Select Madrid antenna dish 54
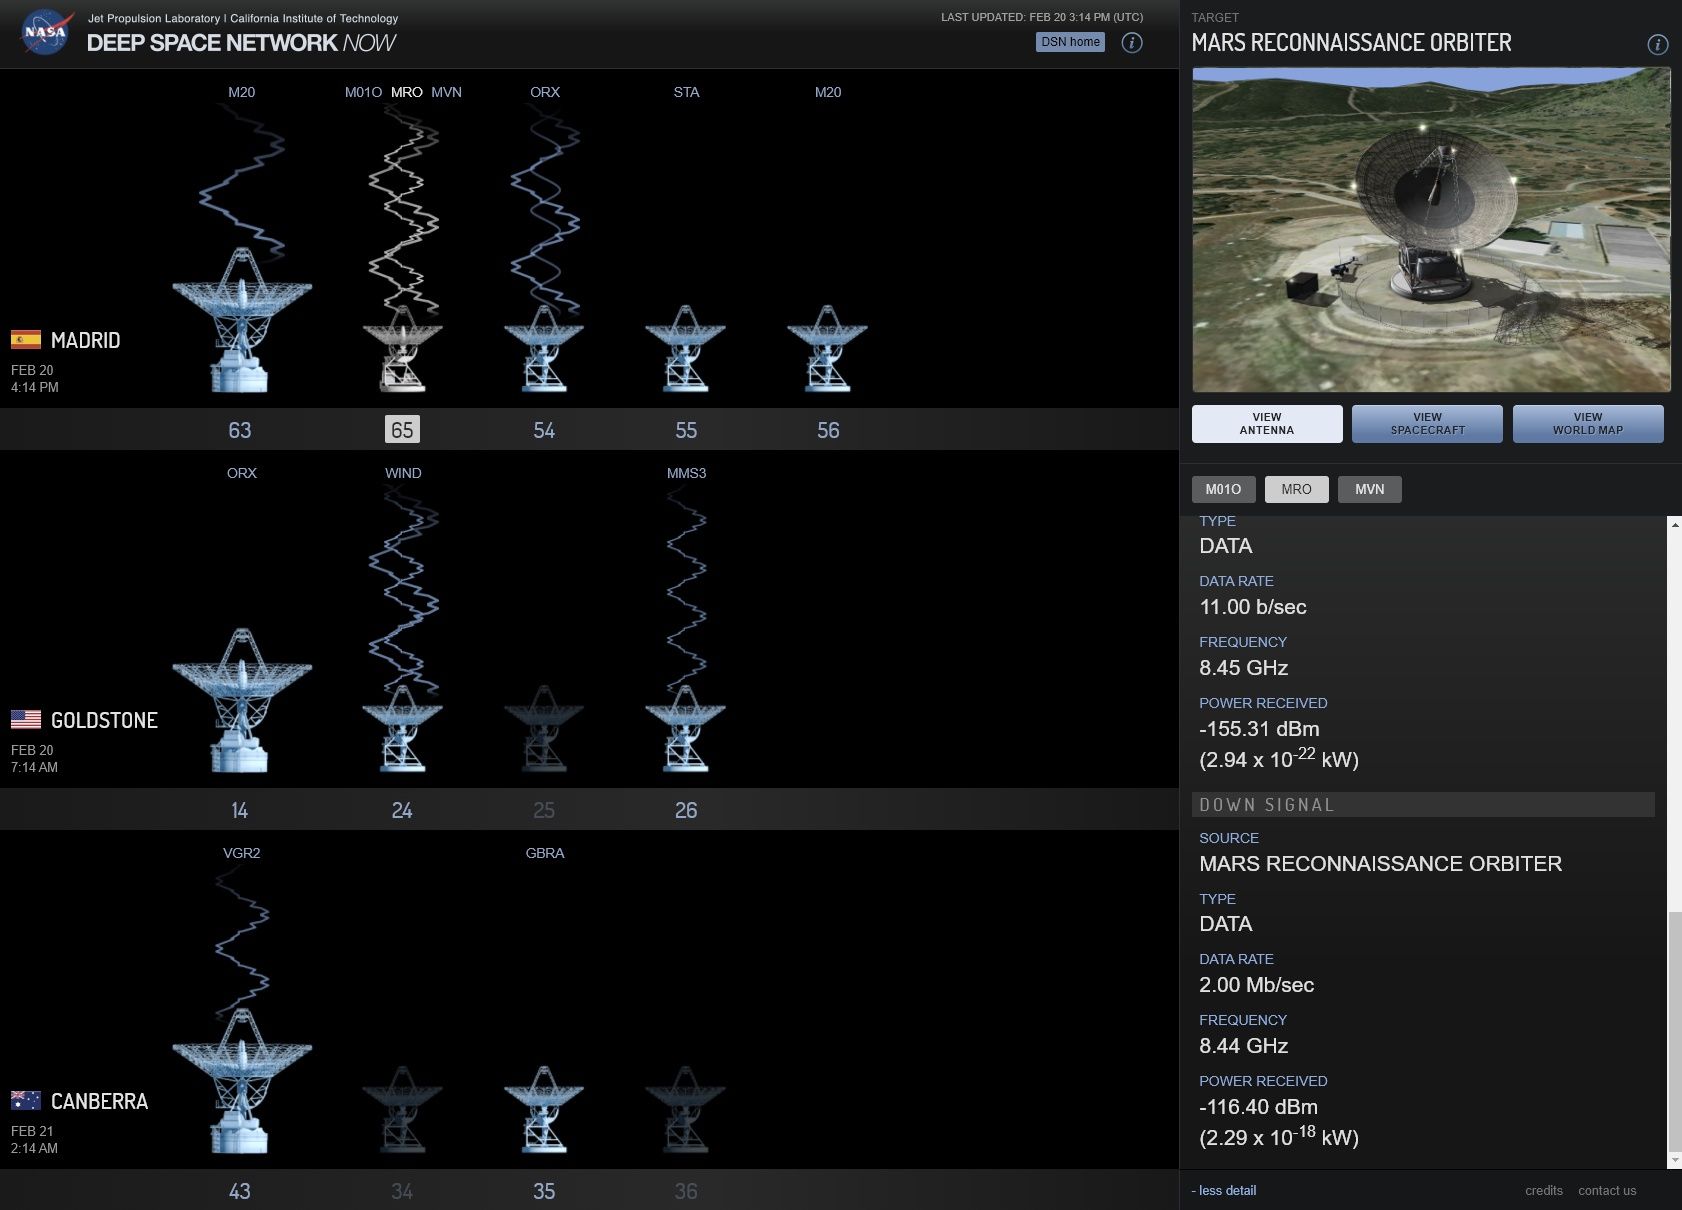This screenshot has height=1210, width=1682. coord(544,349)
